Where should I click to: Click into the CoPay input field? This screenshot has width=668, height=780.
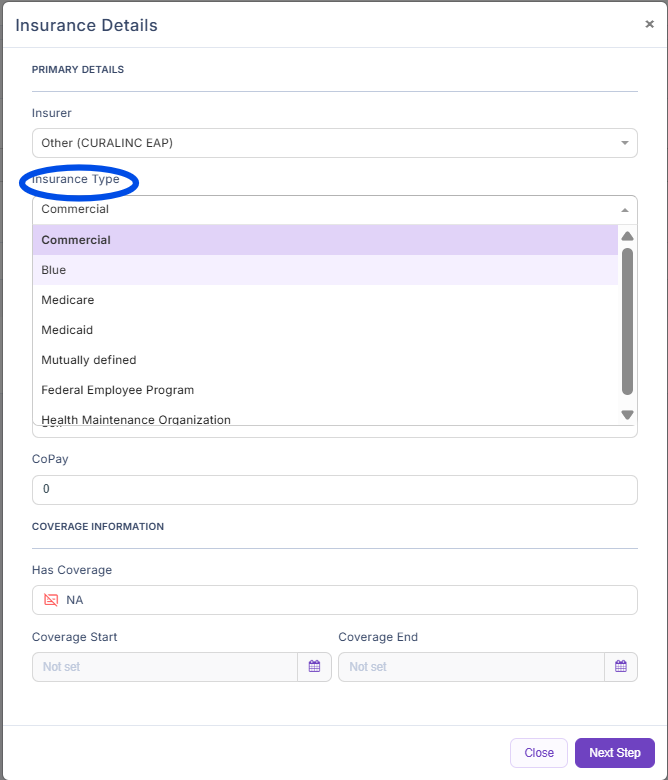334,490
